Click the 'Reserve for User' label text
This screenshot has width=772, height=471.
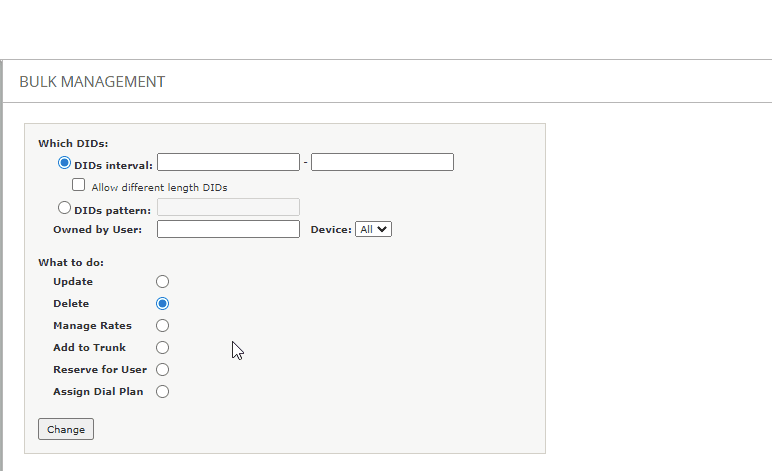(100, 370)
